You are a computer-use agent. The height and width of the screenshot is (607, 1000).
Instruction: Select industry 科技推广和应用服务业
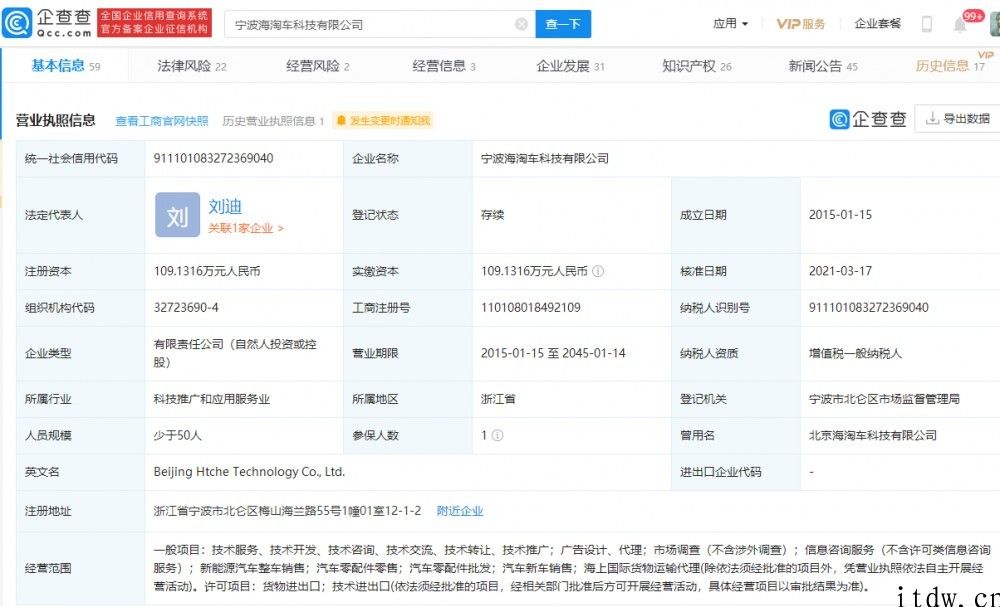pos(212,399)
